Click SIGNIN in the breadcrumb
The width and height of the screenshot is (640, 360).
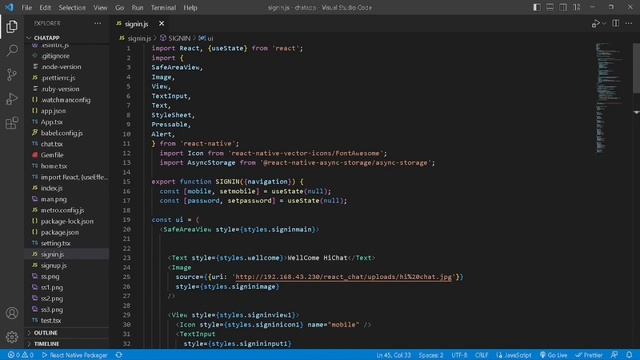tap(179, 38)
